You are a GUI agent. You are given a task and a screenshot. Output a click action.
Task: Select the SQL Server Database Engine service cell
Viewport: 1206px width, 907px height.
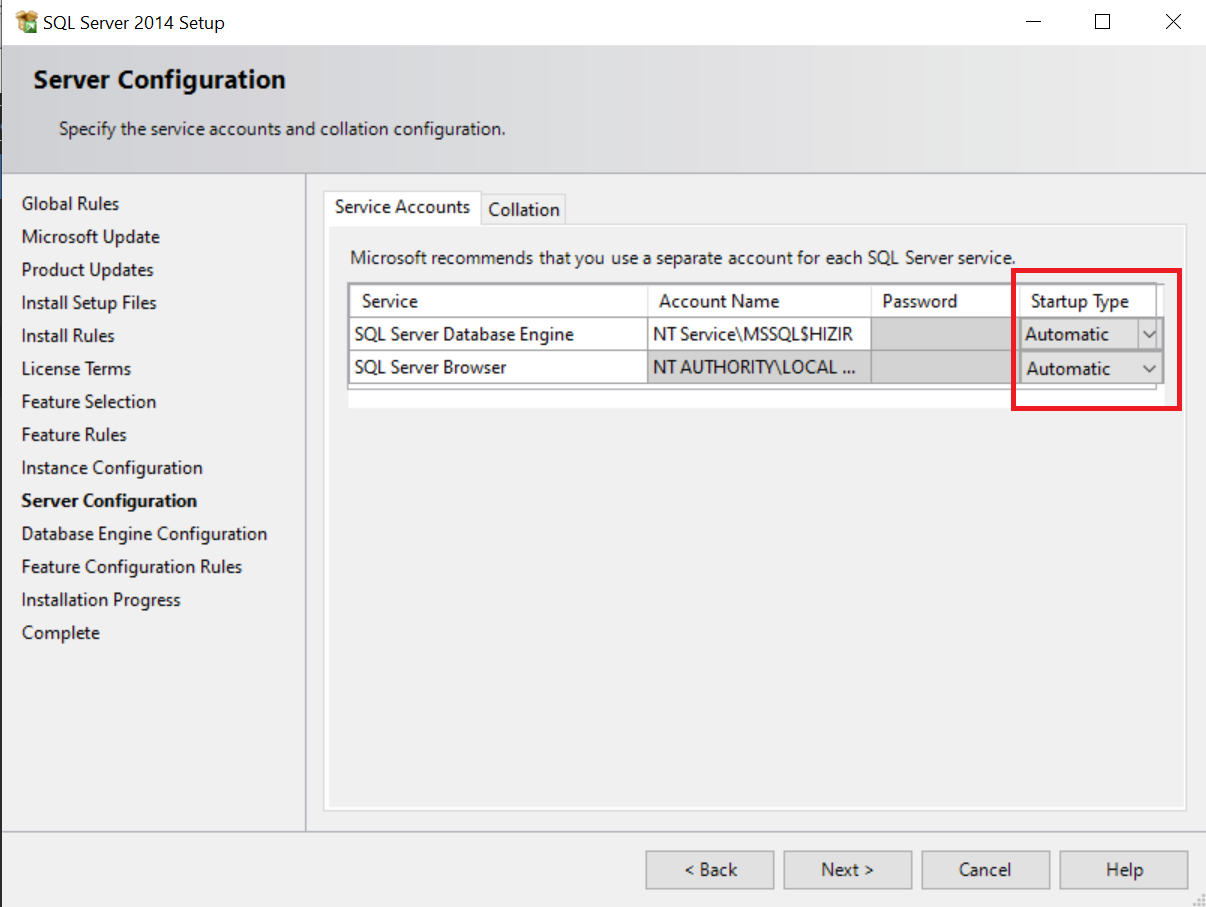[x=498, y=334]
